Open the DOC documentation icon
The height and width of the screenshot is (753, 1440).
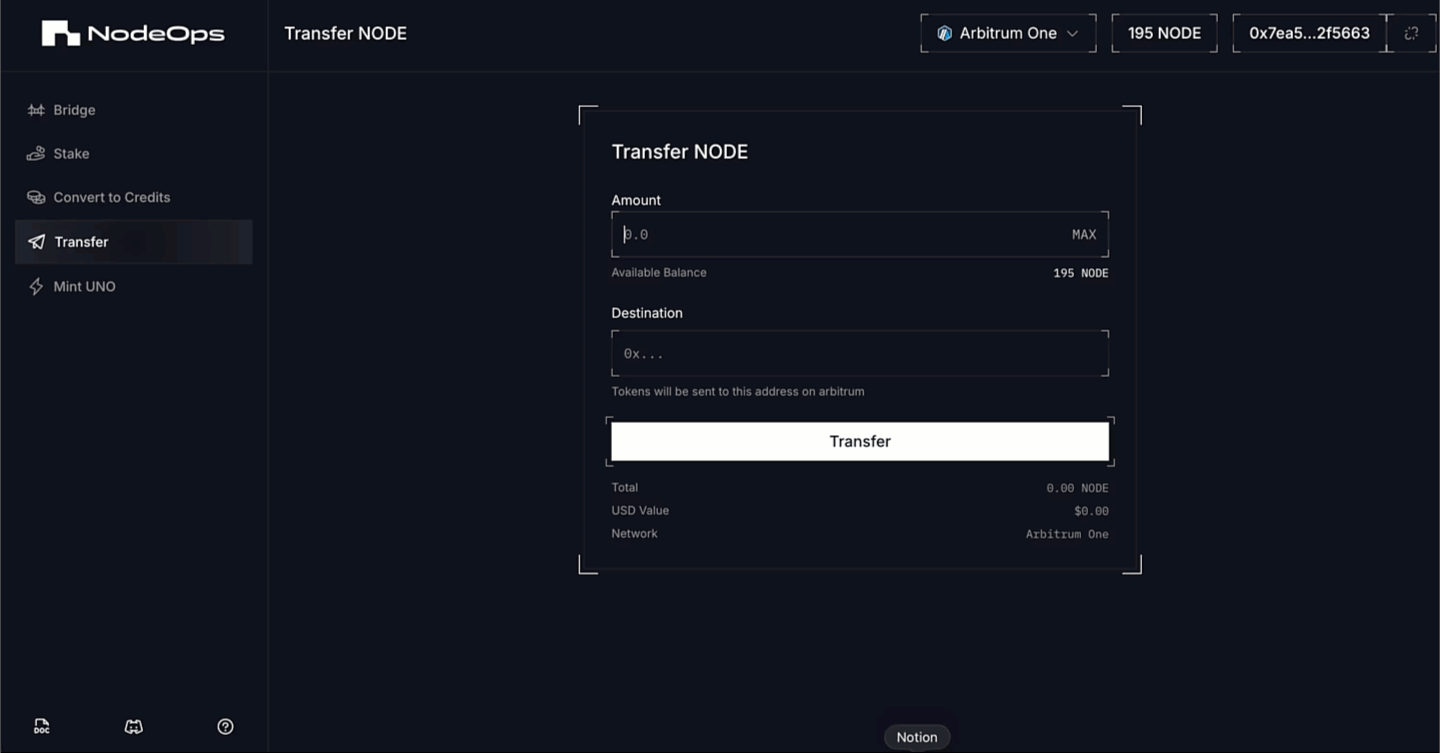click(x=41, y=727)
